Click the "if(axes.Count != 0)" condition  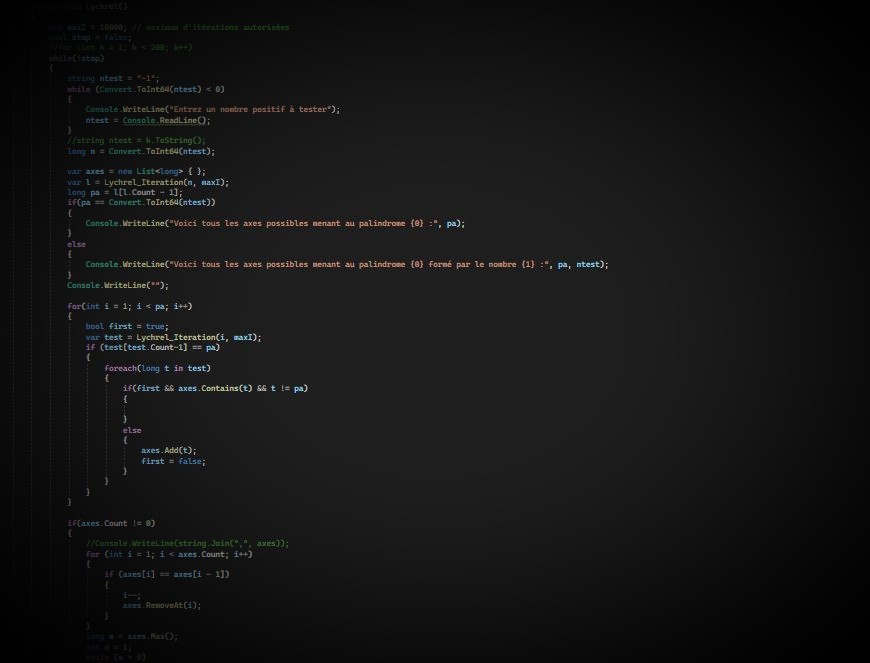tap(111, 523)
